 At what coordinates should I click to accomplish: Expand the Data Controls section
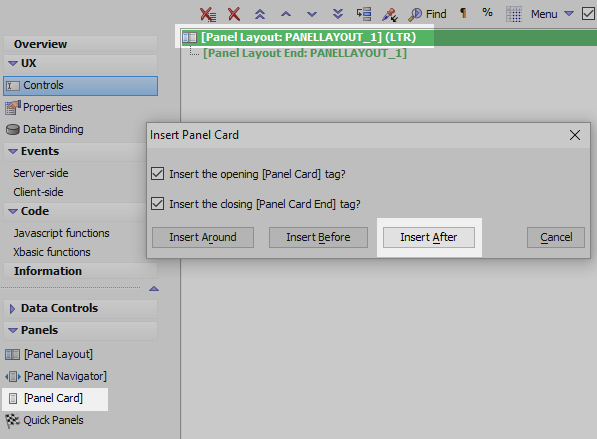(12, 308)
